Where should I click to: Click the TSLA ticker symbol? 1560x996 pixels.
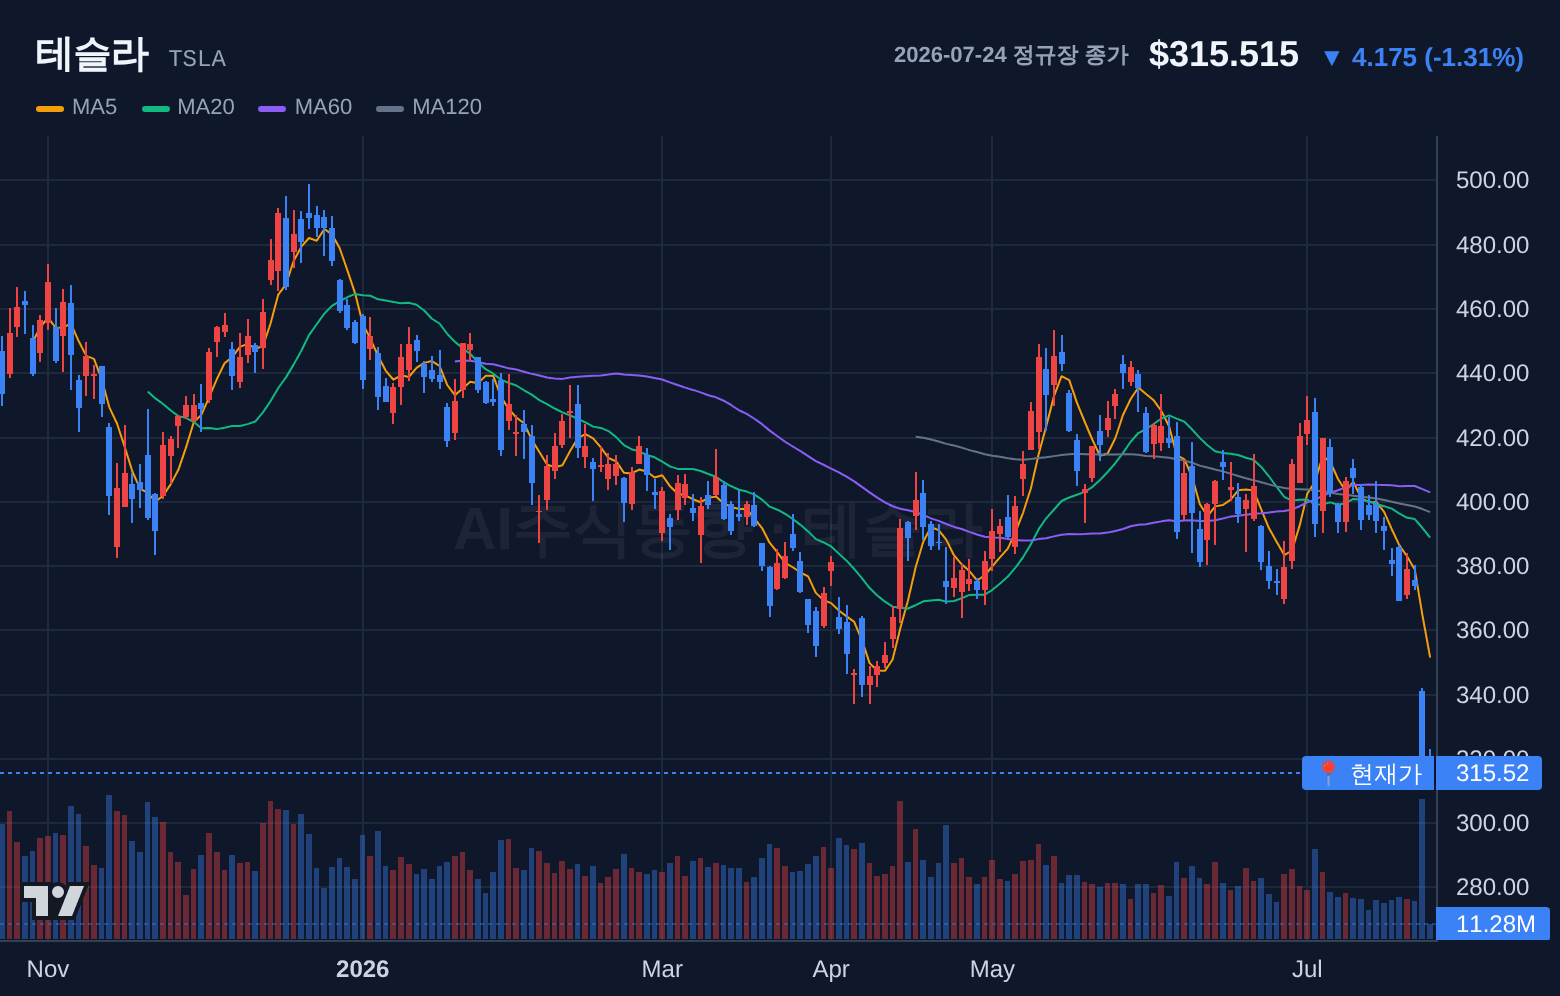(x=197, y=59)
